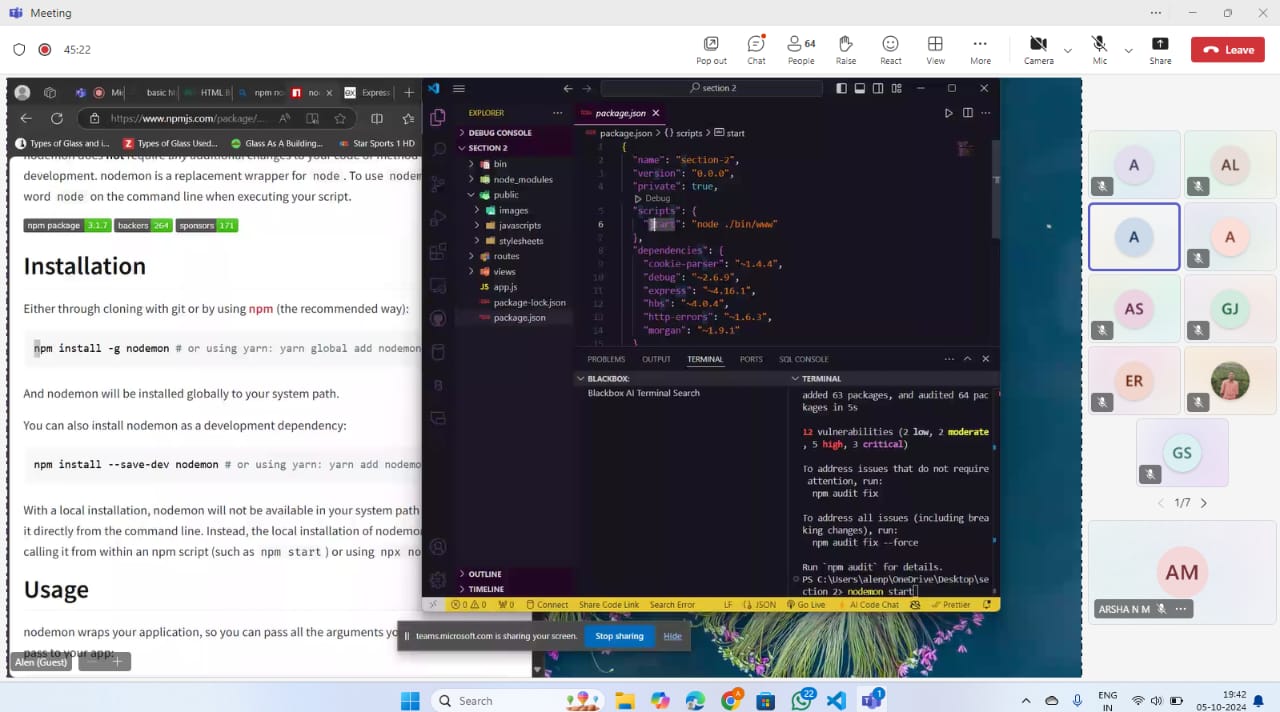Unmute the Mic

[1100, 50]
